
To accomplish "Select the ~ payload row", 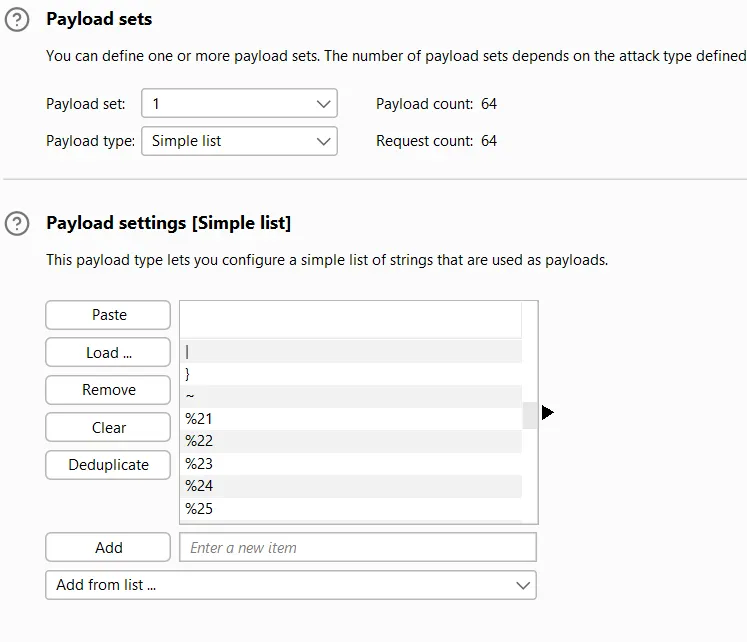I will click(x=350, y=396).
